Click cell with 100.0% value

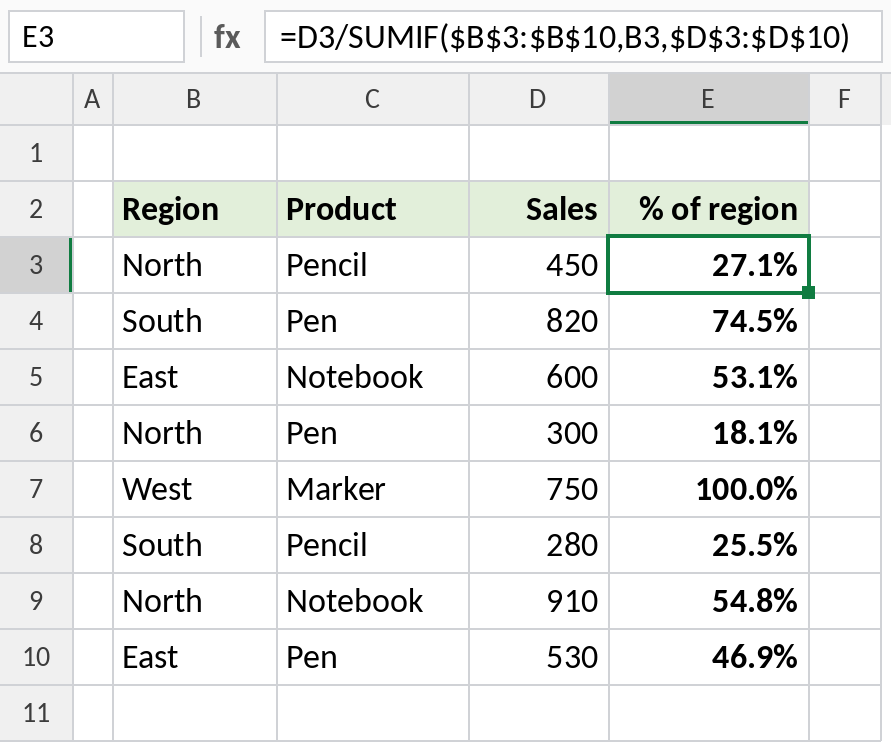coord(709,489)
